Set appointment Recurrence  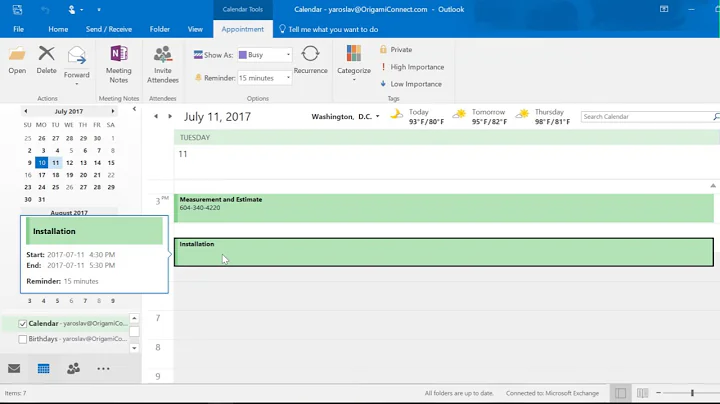tap(310, 60)
